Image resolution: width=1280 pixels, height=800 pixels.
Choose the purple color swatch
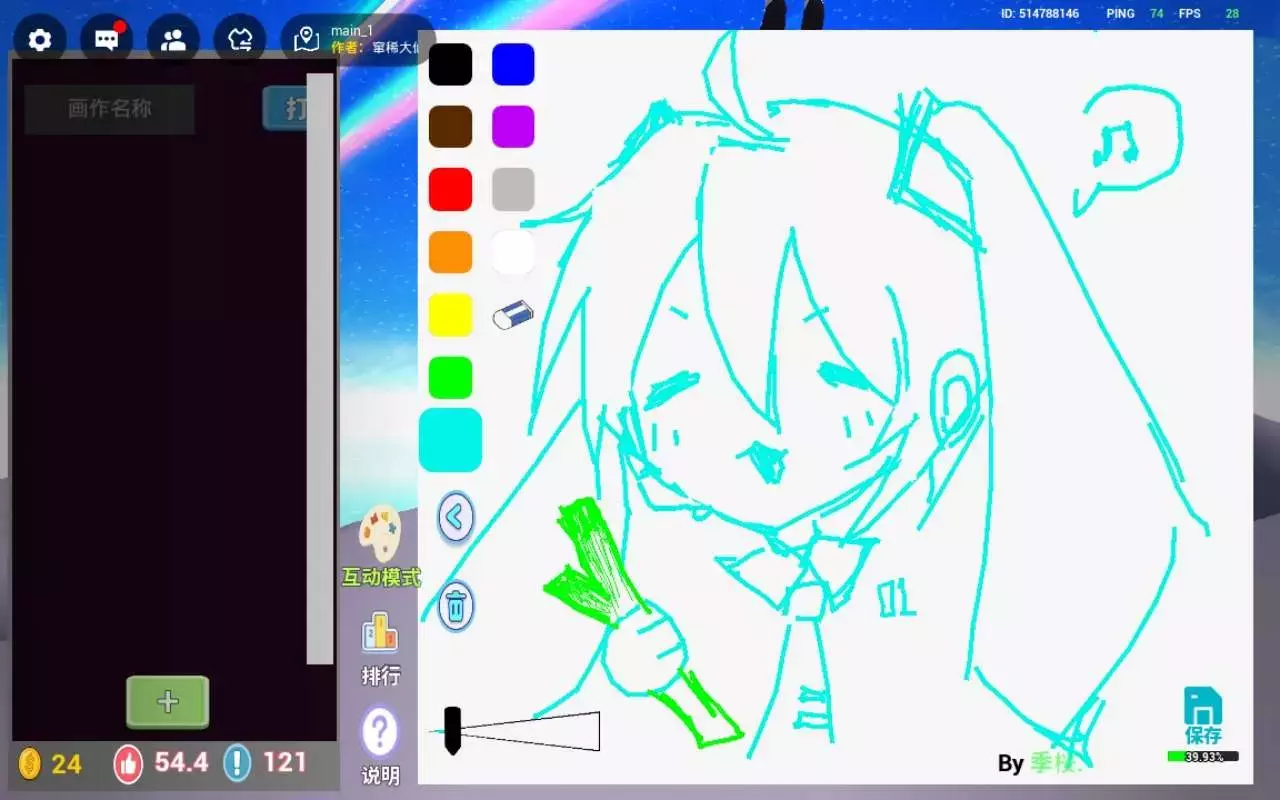click(513, 127)
